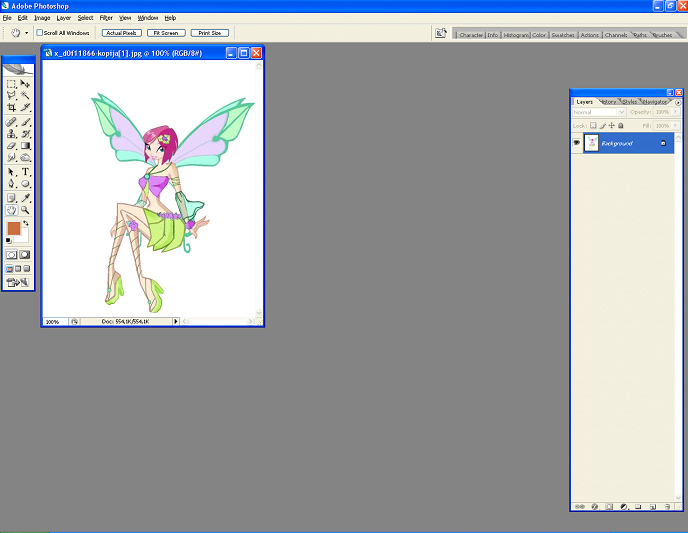Reset to default black and white colors

[x=8, y=240]
